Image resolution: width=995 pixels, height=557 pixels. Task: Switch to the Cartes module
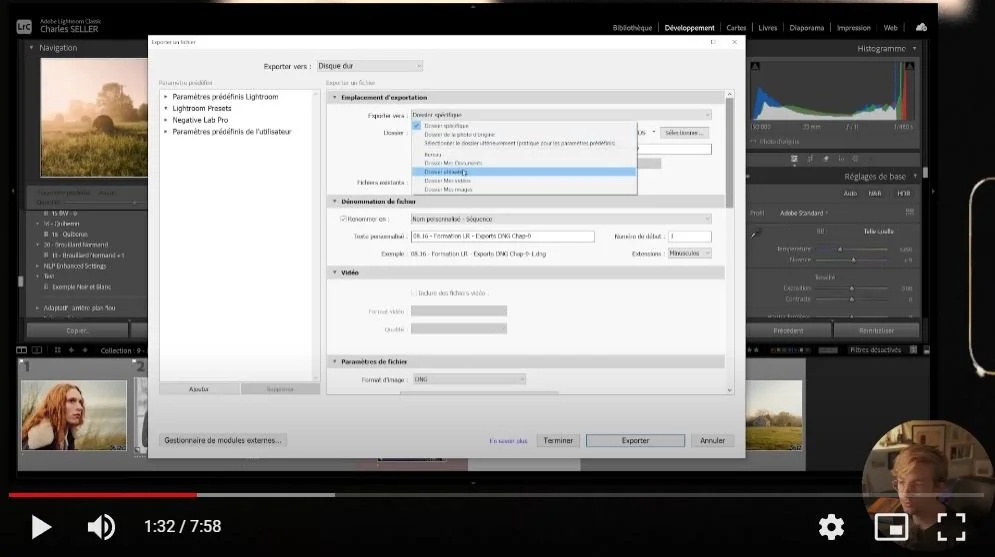click(736, 28)
